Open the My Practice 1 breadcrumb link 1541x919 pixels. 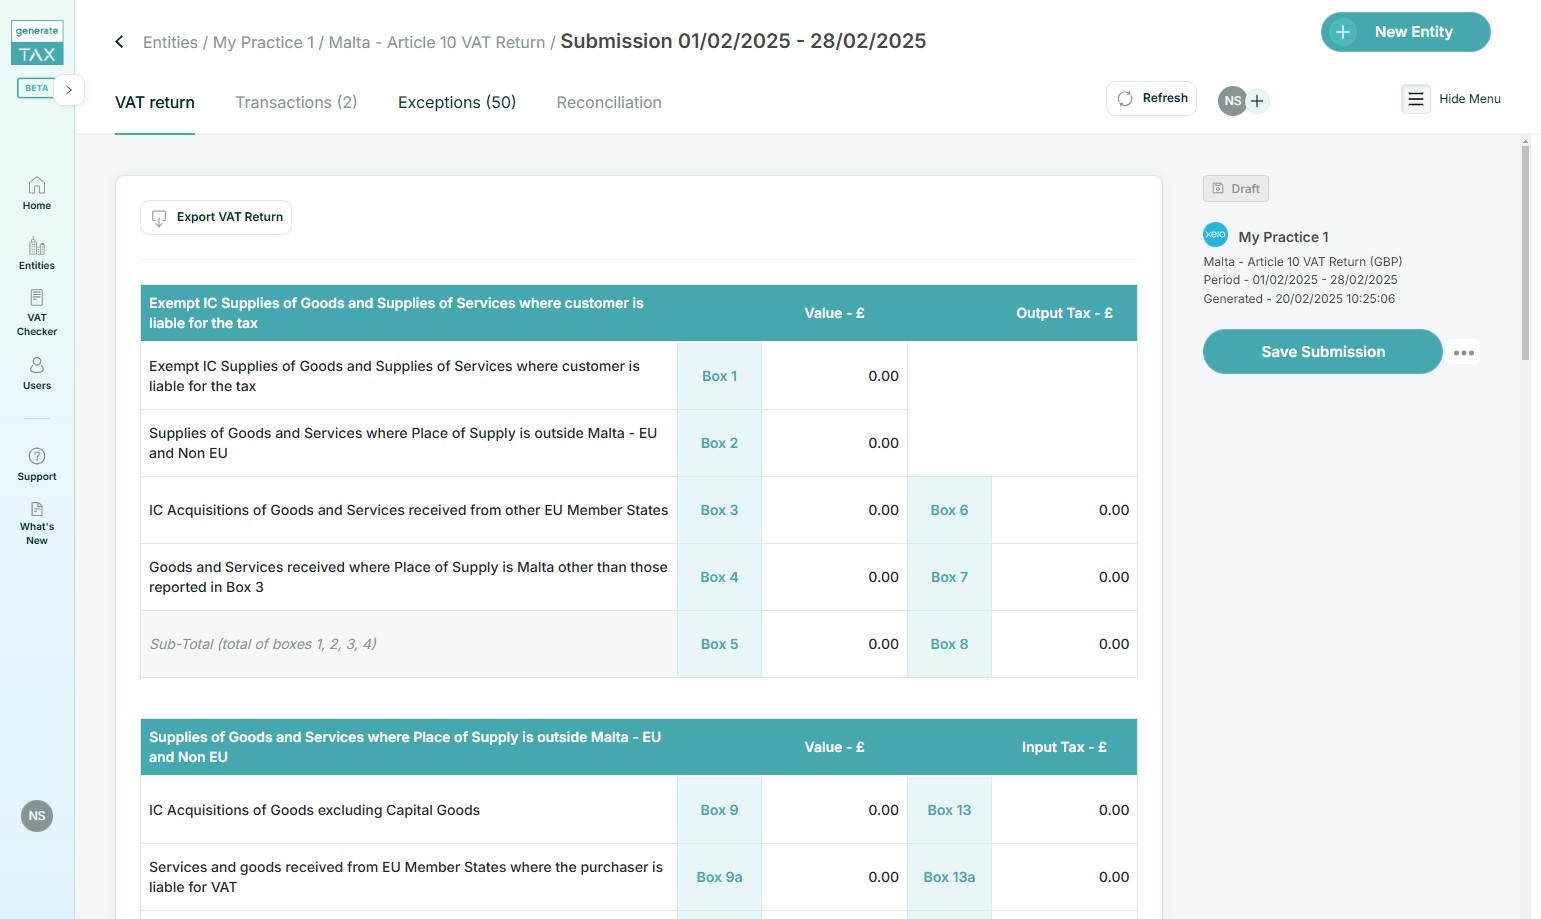pos(263,42)
